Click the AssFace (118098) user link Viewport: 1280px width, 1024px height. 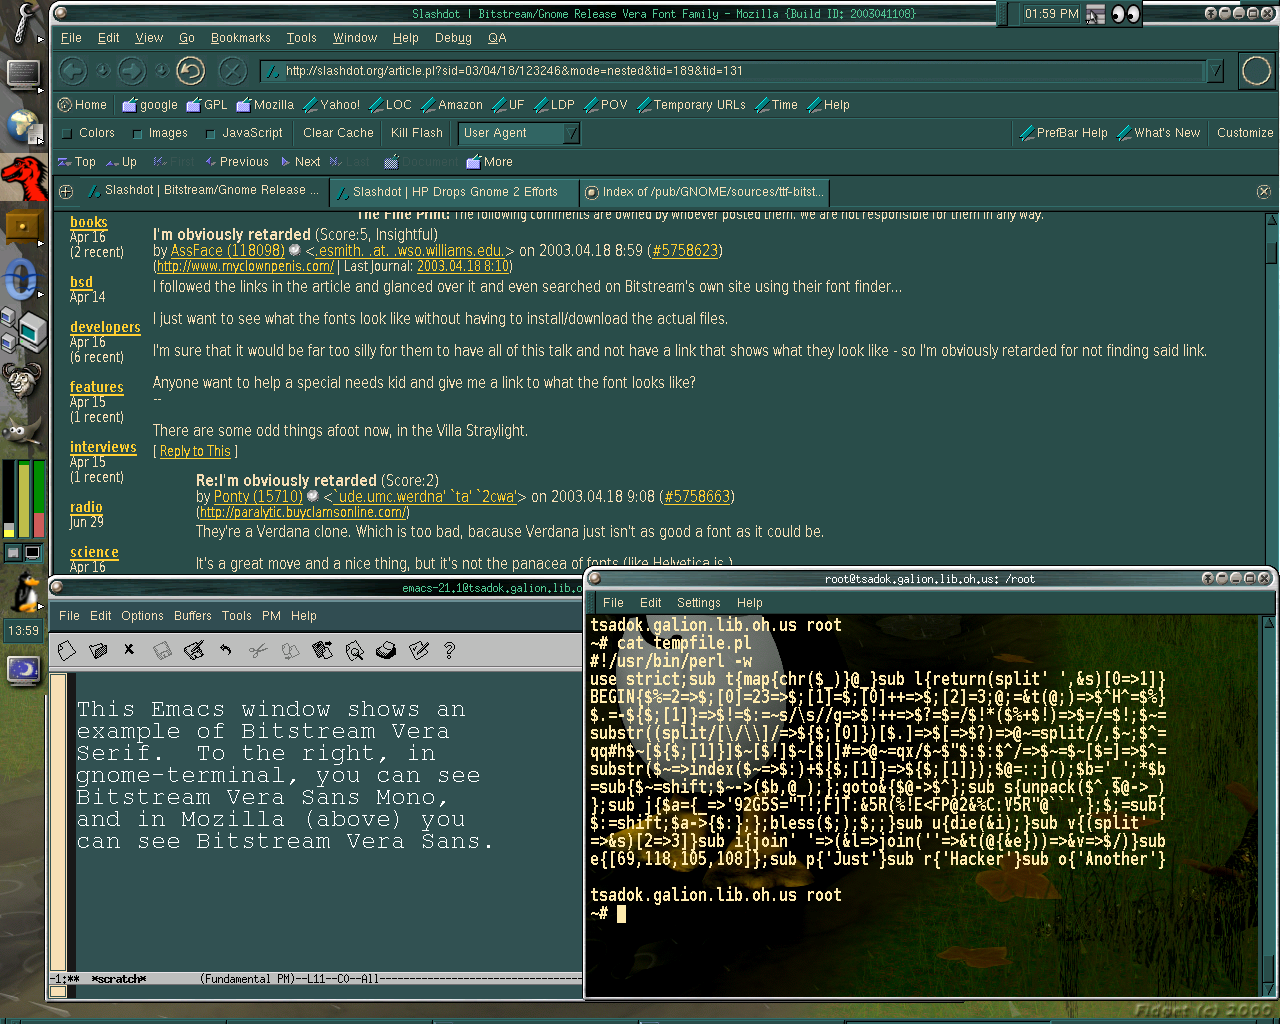click(227, 251)
